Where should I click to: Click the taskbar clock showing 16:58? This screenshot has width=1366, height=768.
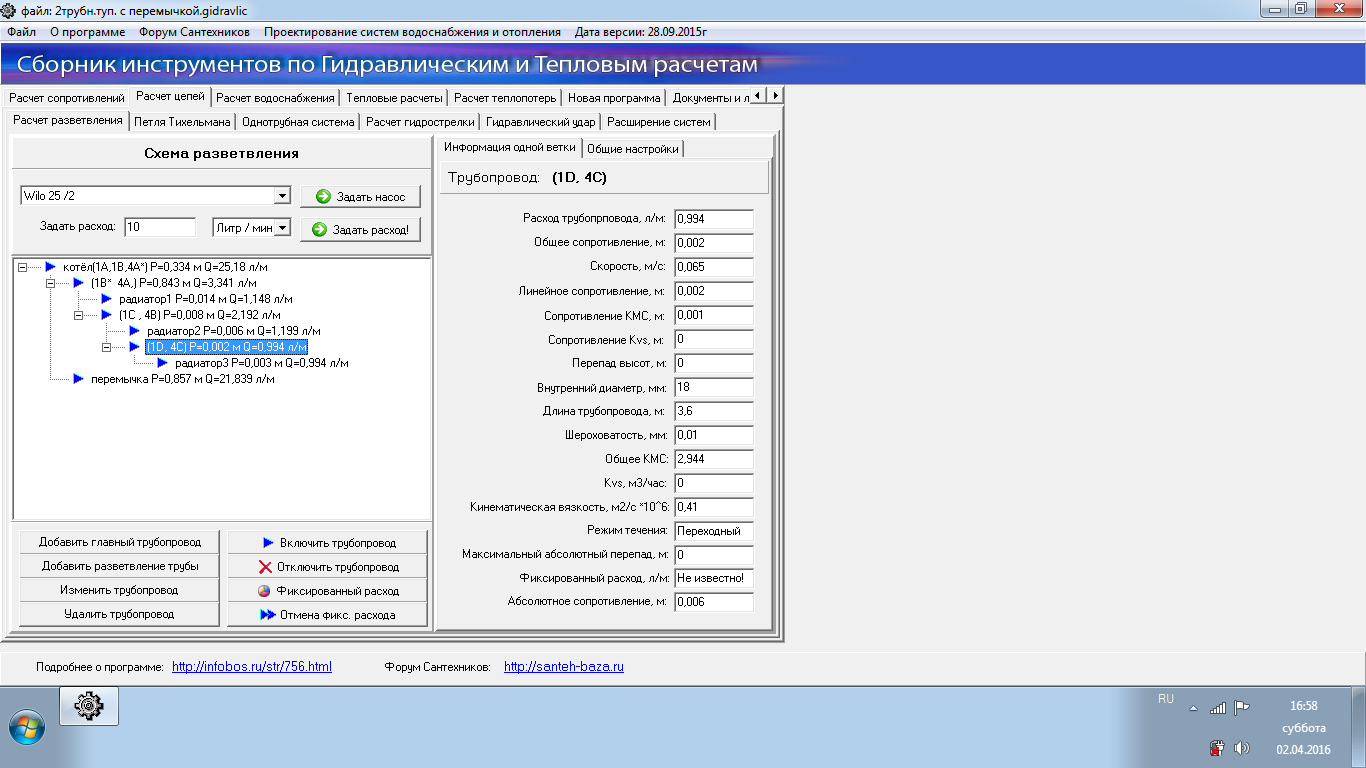click(1304, 705)
